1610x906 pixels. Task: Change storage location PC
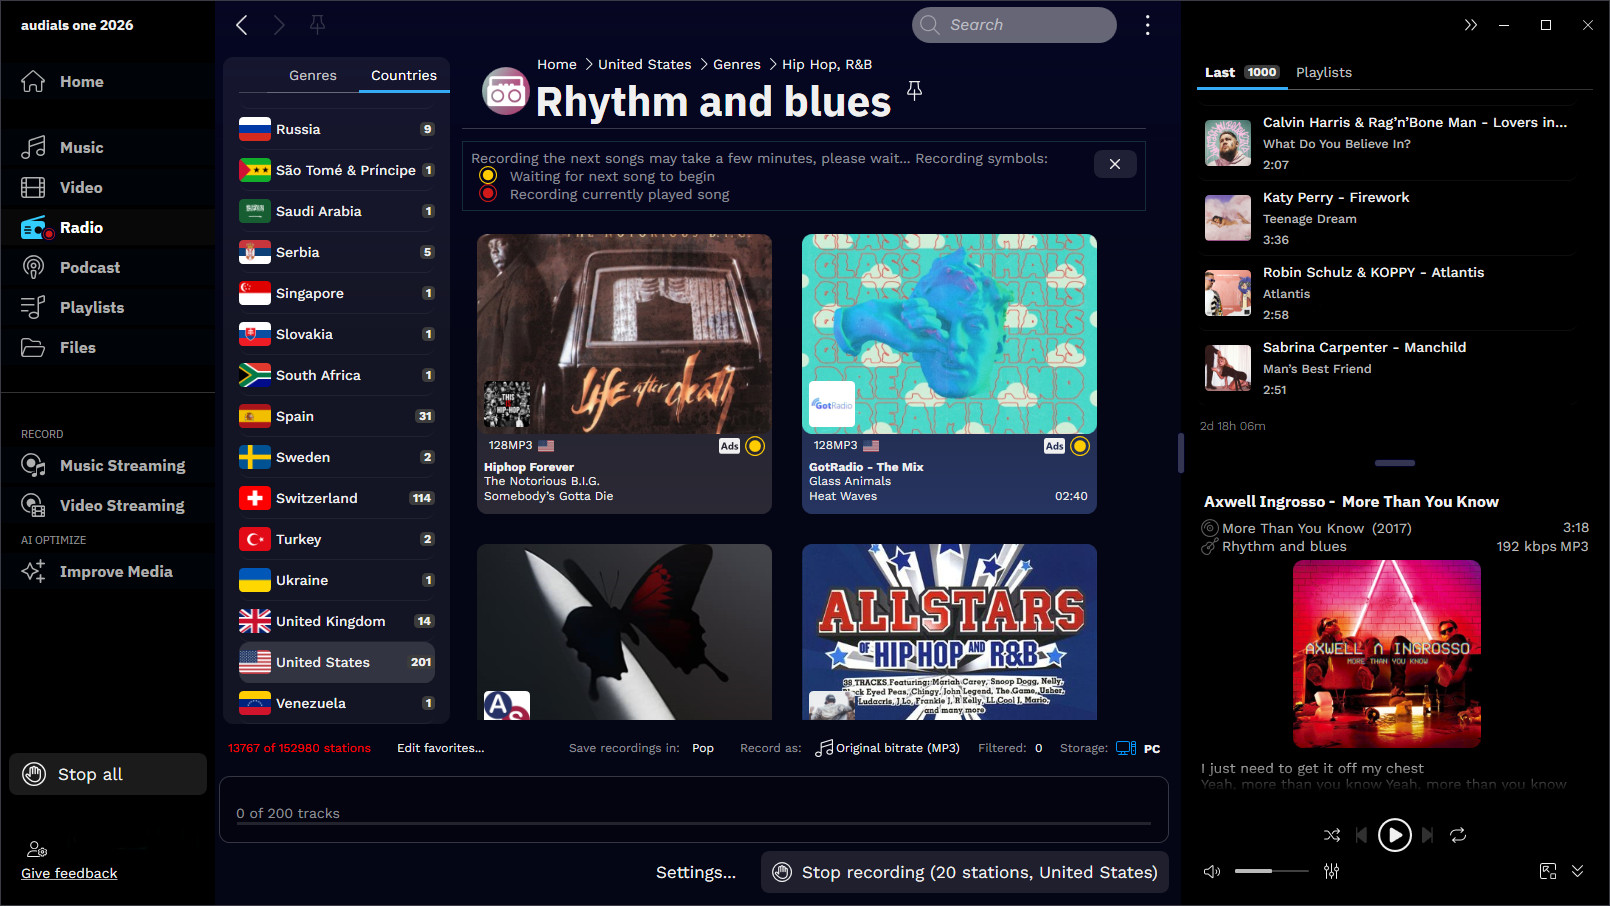[x=1138, y=748]
